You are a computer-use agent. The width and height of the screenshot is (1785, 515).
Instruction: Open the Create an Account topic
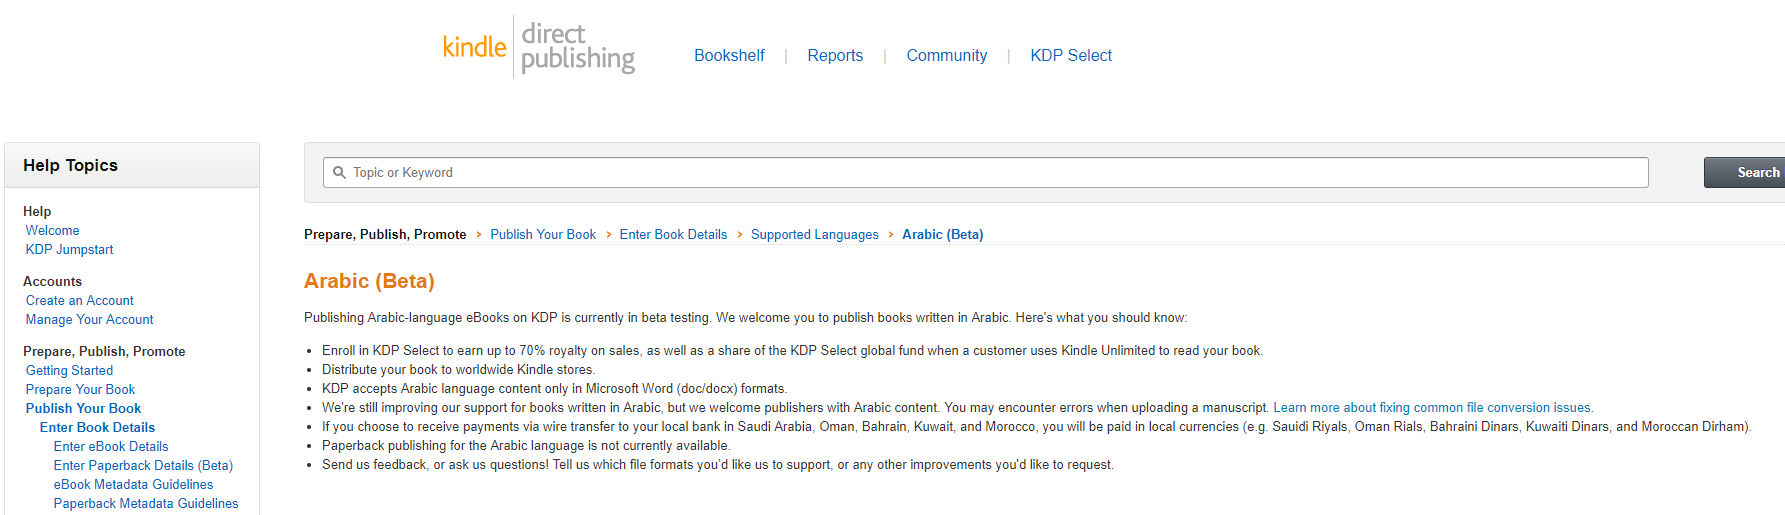(79, 300)
